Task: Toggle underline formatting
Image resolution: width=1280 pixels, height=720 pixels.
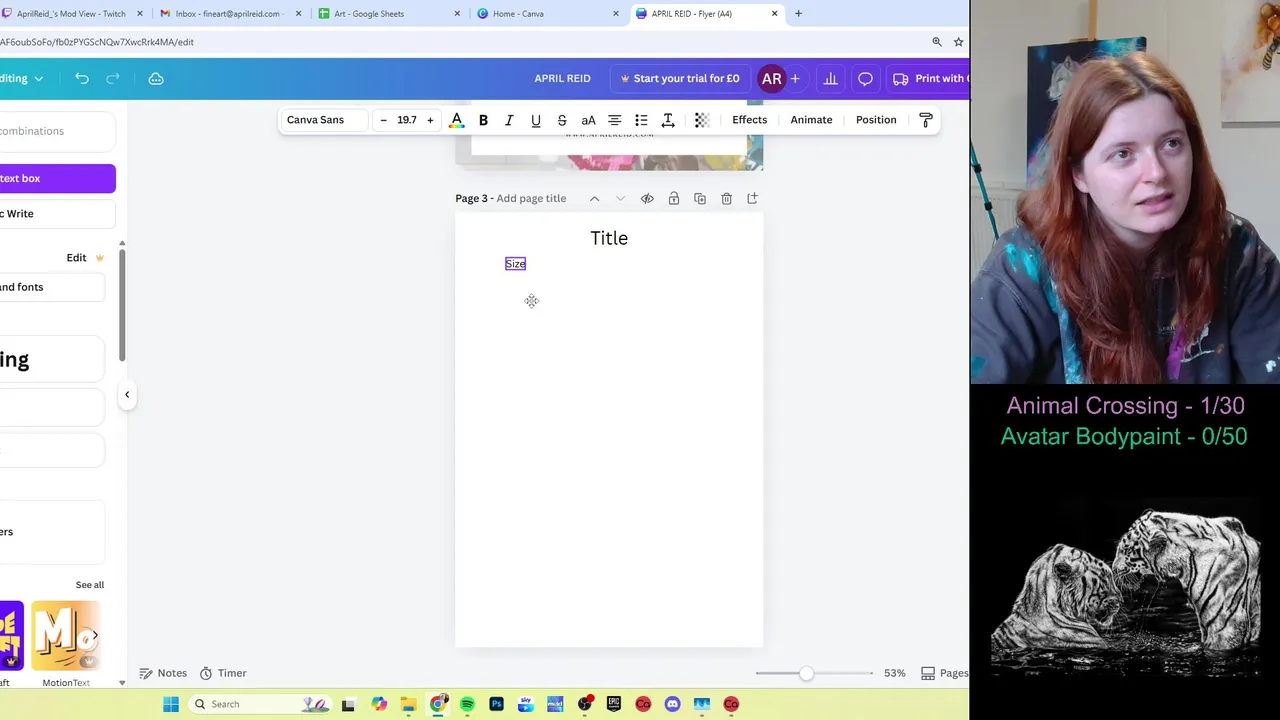Action: 536,120
